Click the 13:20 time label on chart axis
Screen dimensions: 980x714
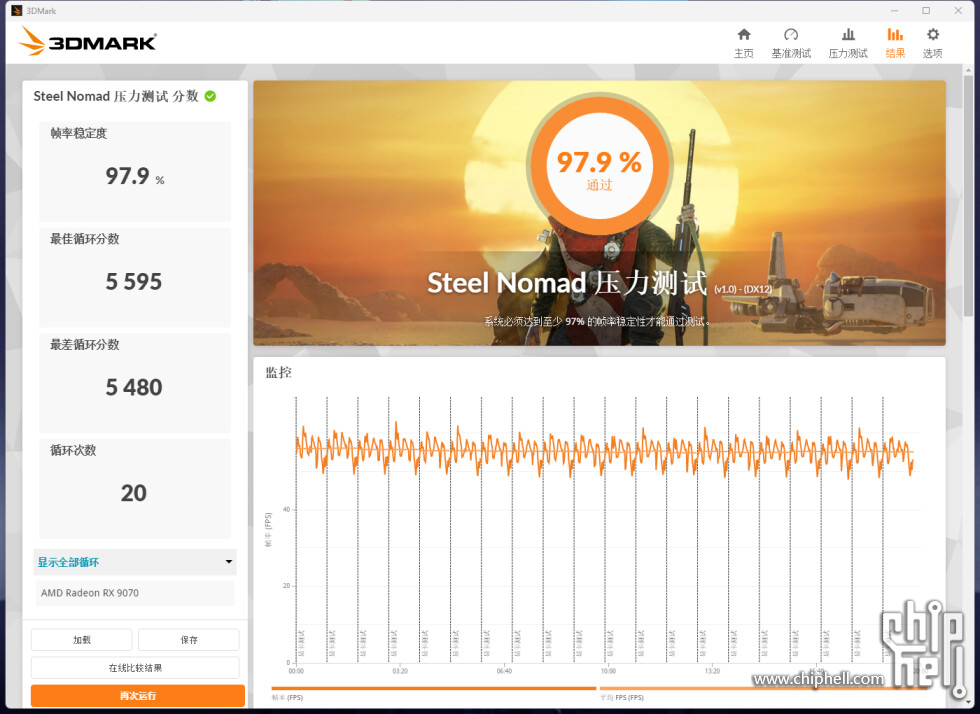(x=712, y=671)
